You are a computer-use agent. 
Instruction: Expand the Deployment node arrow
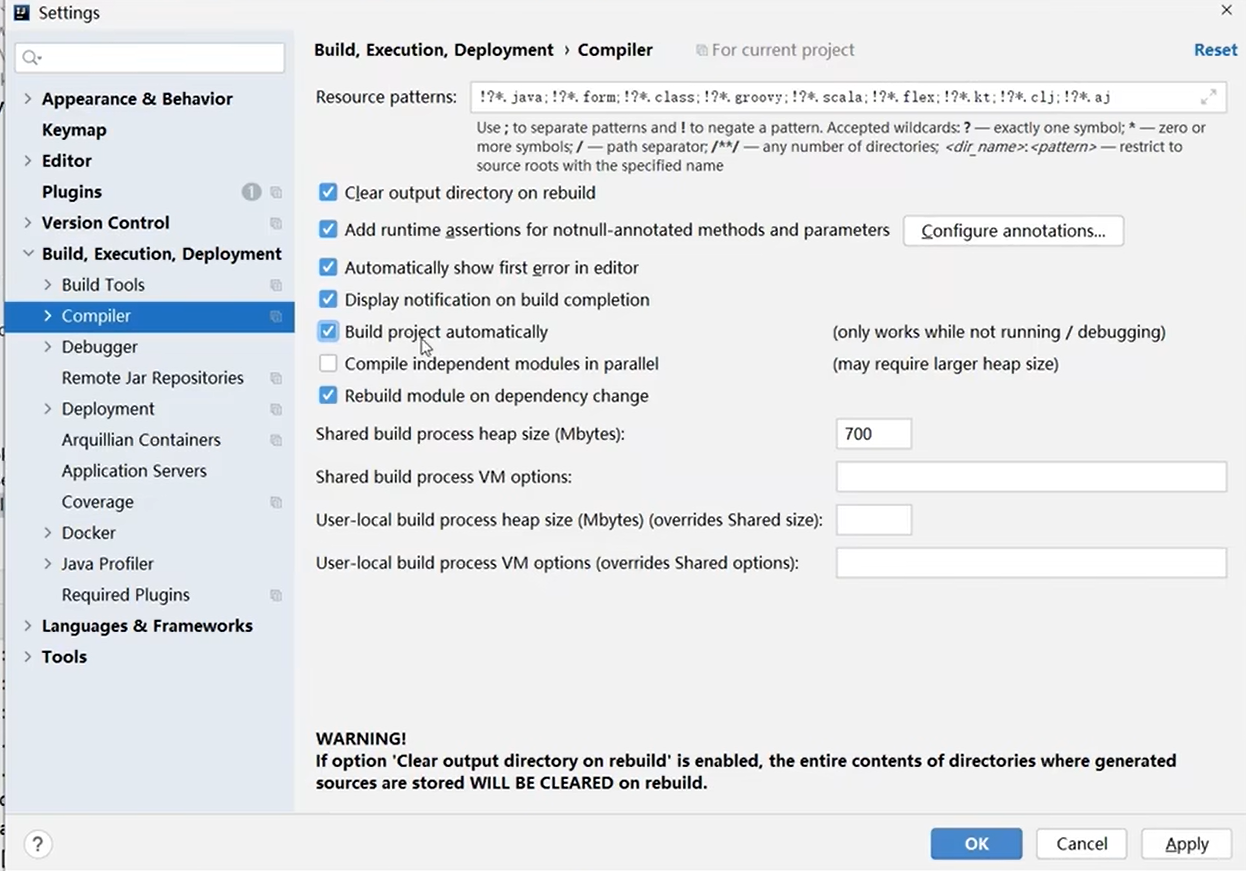coord(47,408)
